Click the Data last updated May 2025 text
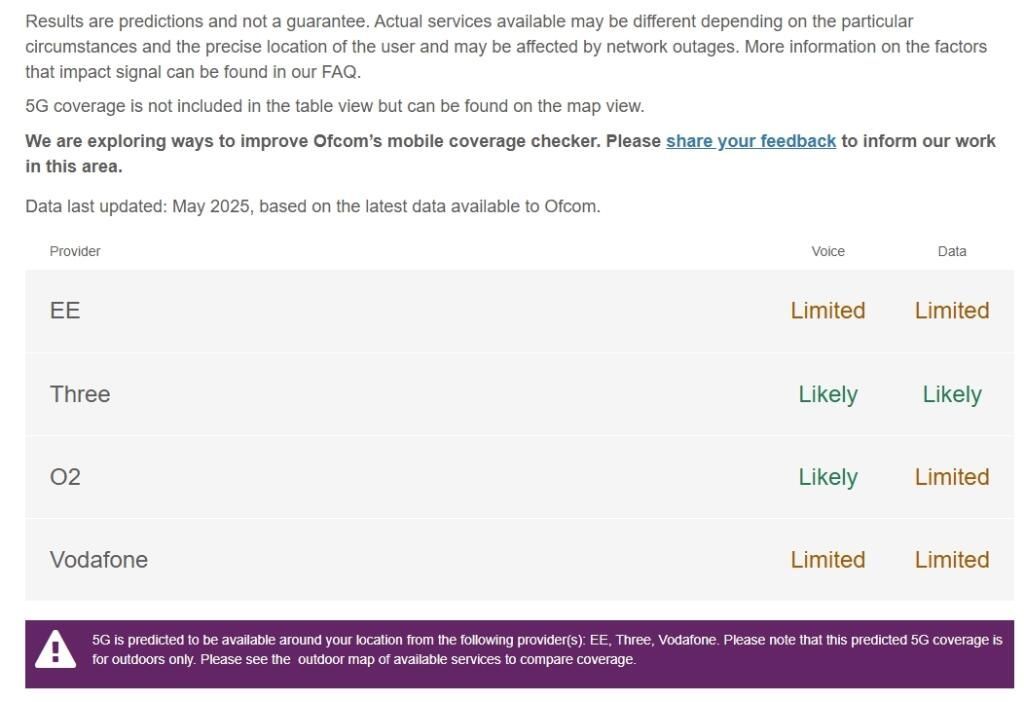 [312, 206]
